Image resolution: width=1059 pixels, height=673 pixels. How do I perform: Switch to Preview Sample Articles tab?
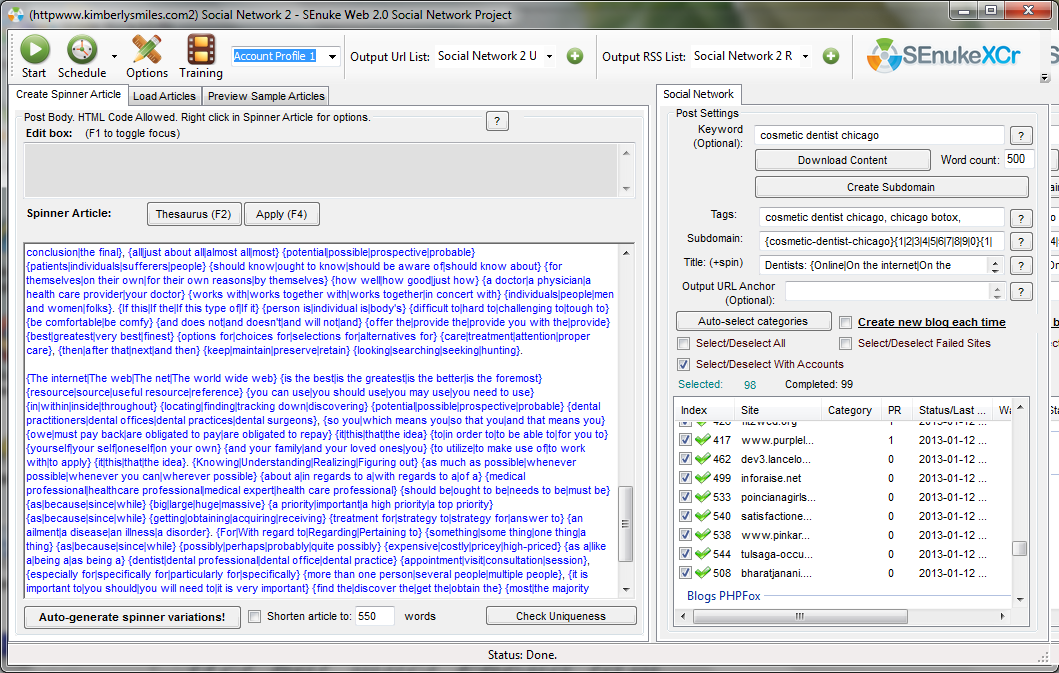(266, 97)
